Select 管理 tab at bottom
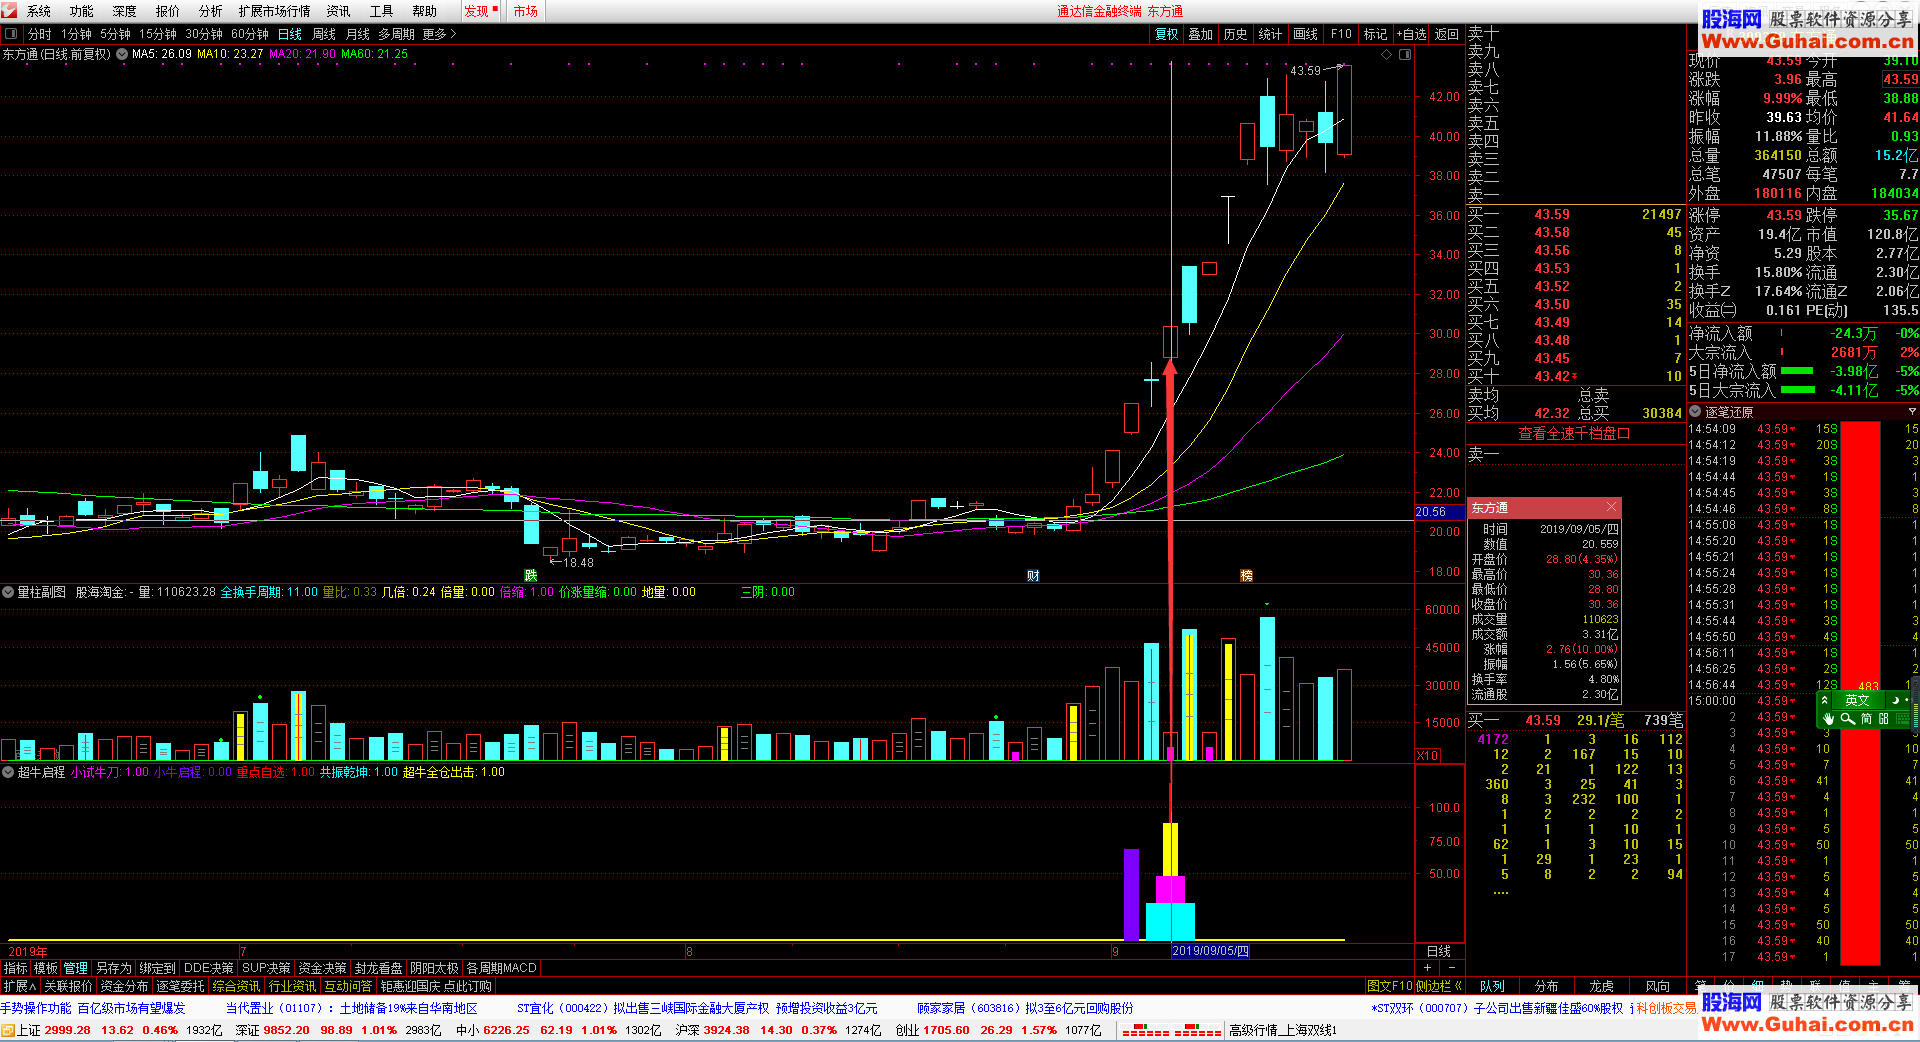The image size is (1920, 1042). coord(76,968)
